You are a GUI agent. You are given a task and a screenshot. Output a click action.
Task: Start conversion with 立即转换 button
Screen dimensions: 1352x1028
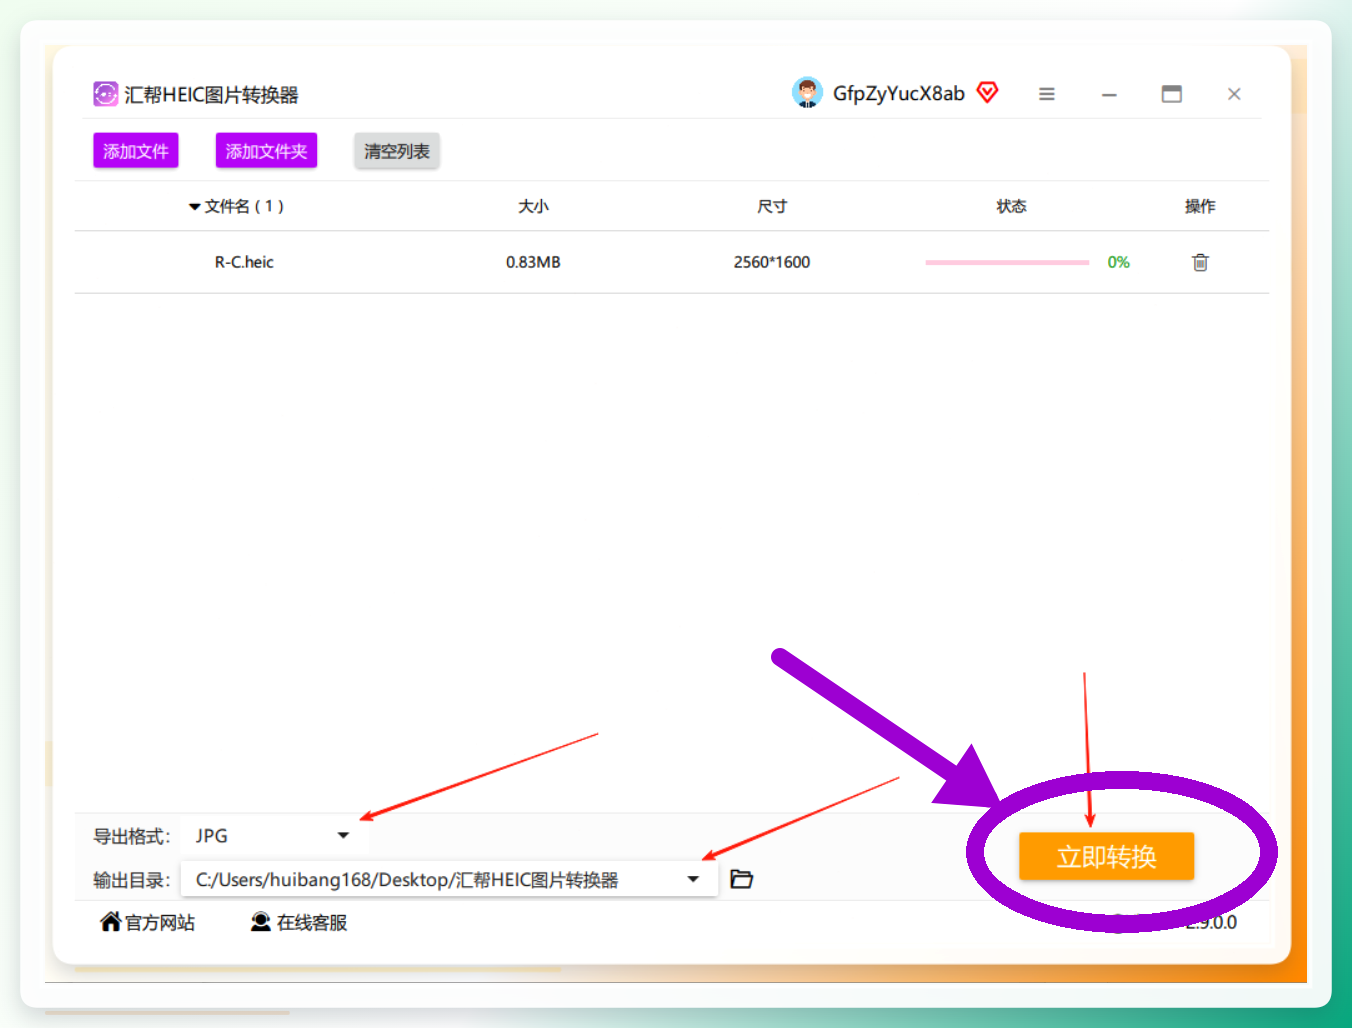[1106, 856]
